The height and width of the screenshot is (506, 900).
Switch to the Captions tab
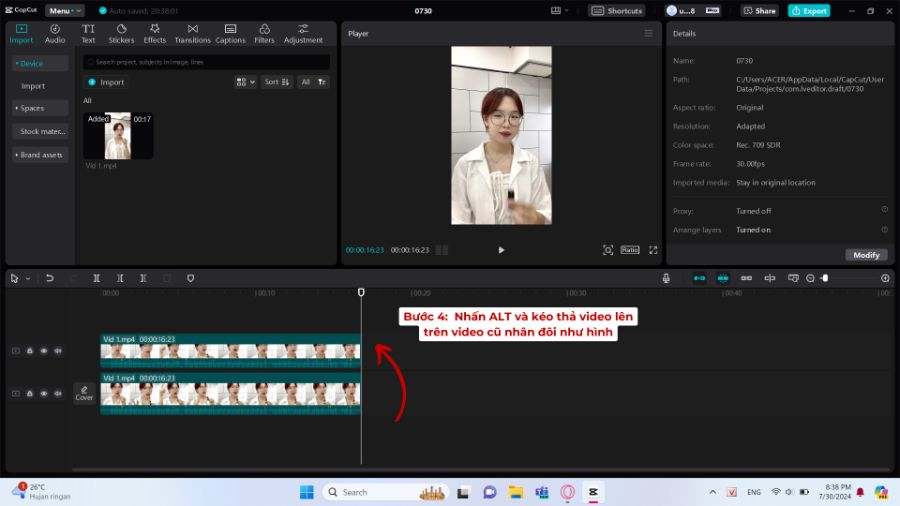point(230,34)
